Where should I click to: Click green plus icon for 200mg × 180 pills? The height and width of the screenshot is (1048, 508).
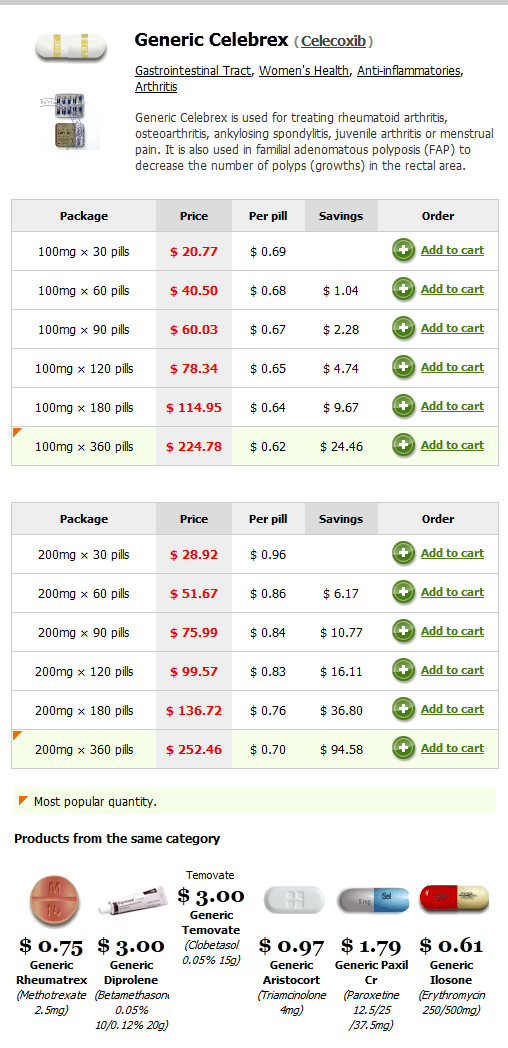[403, 709]
